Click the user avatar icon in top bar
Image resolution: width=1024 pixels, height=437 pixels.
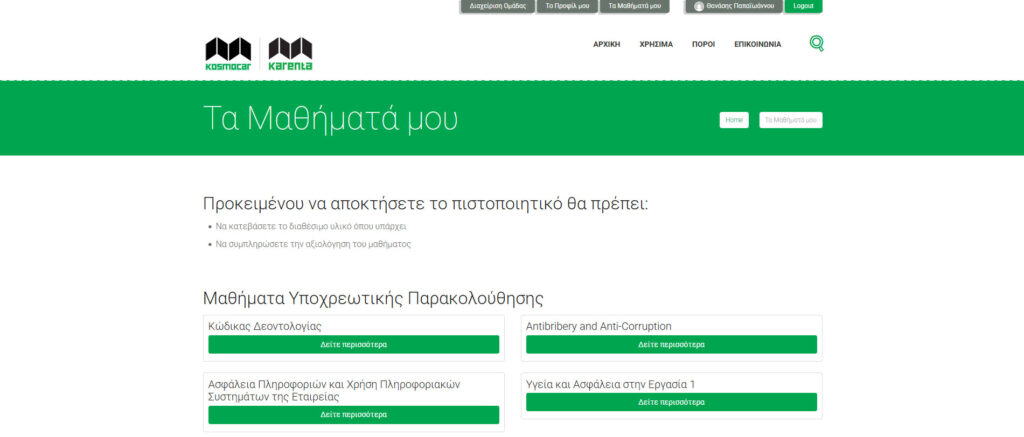click(x=699, y=6)
